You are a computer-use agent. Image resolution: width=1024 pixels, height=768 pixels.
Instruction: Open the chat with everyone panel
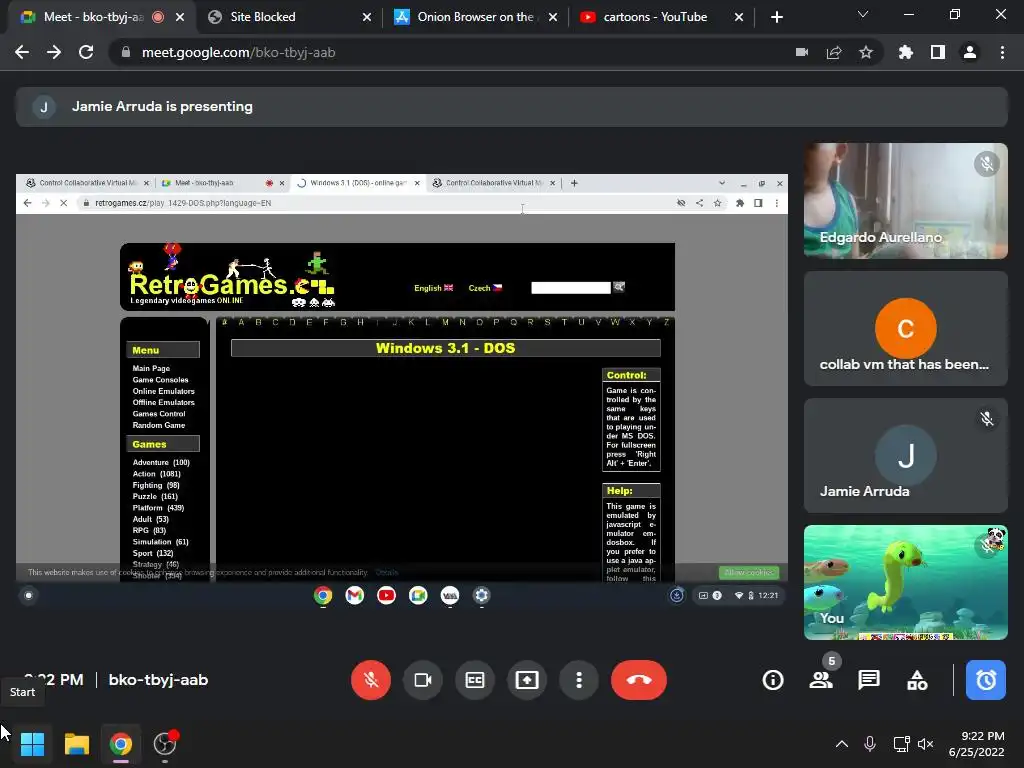click(869, 680)
